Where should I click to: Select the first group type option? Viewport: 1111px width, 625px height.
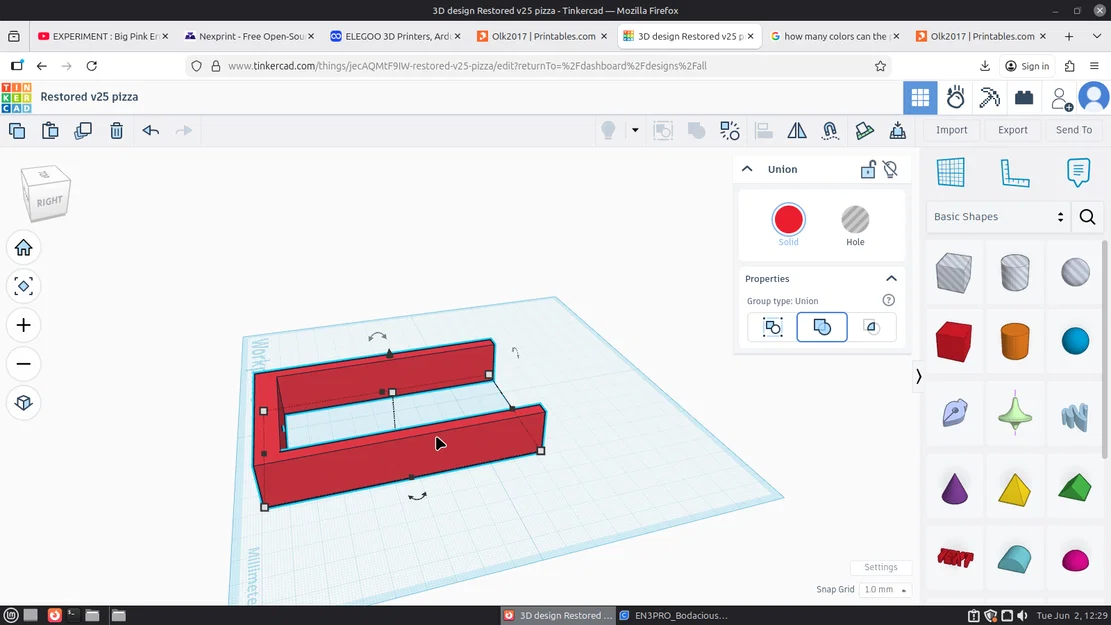pos(772,327)
